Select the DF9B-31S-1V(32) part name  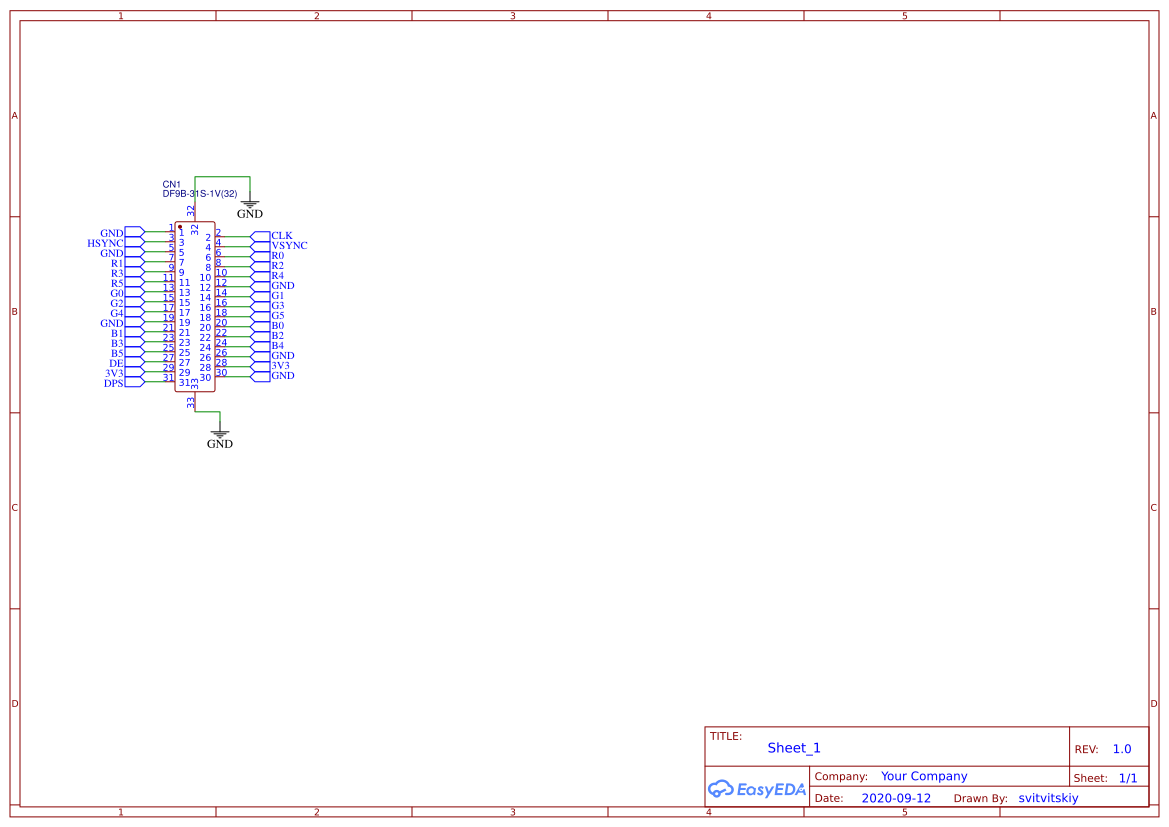(200, 194)
